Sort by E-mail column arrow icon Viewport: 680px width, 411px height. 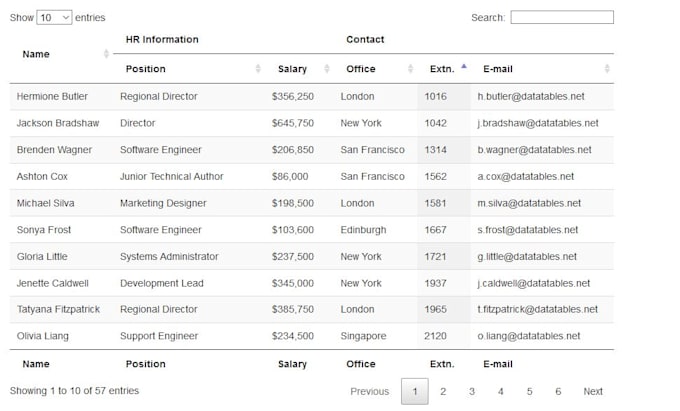pos(607,68)
